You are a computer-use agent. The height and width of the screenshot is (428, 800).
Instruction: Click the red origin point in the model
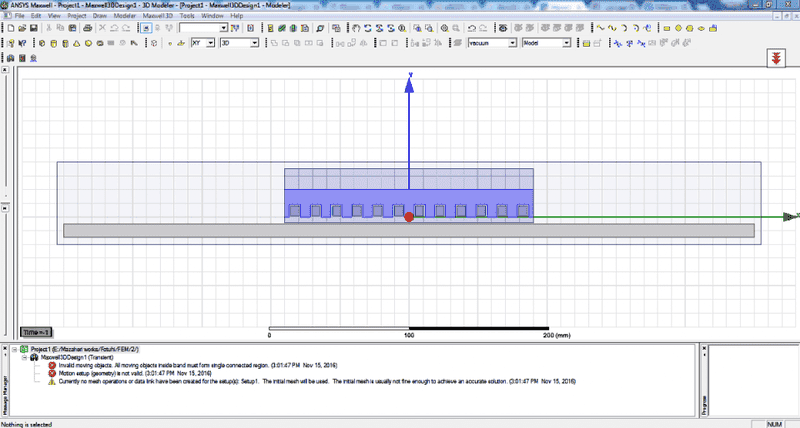coord(409,216)
